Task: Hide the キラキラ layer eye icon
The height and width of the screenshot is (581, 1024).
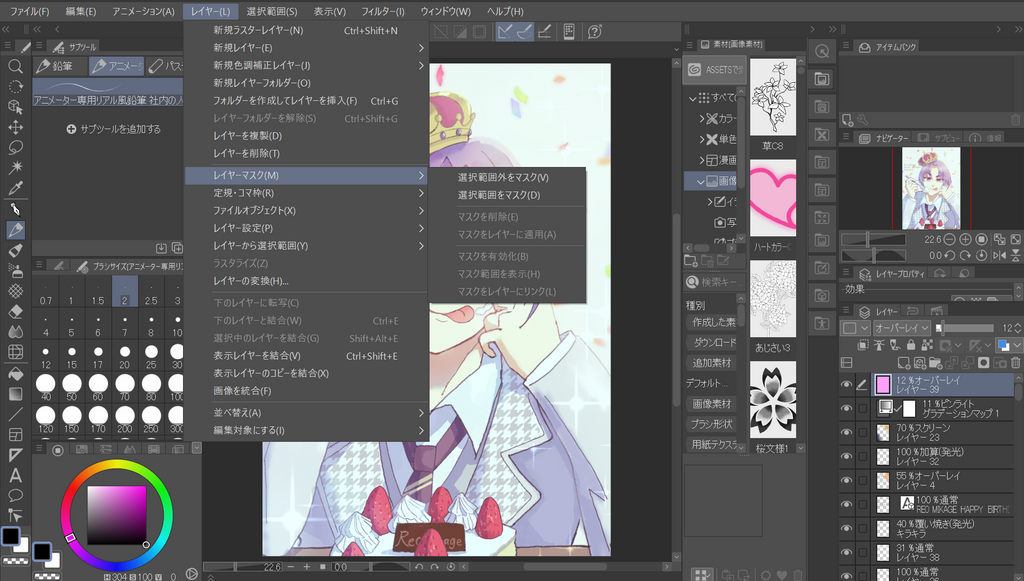Action: click(x=846, y=528)
